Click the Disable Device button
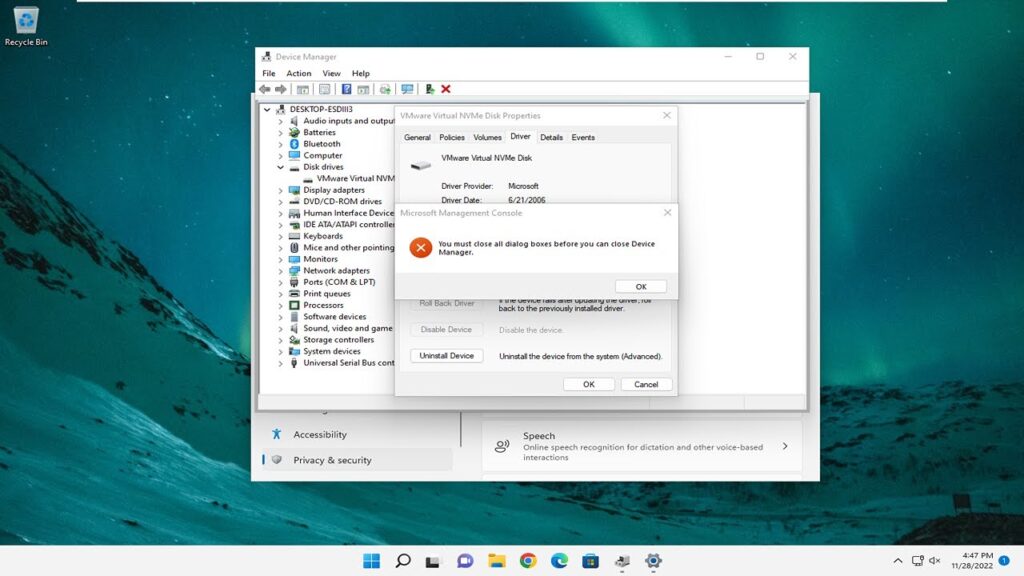This screenshot has height=576, width=1024. [447, 330]
